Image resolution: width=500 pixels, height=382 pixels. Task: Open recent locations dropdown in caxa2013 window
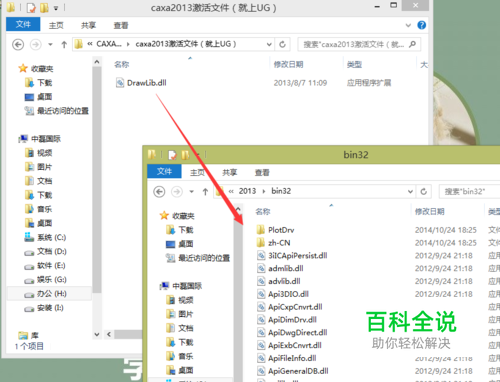(50, 44)
